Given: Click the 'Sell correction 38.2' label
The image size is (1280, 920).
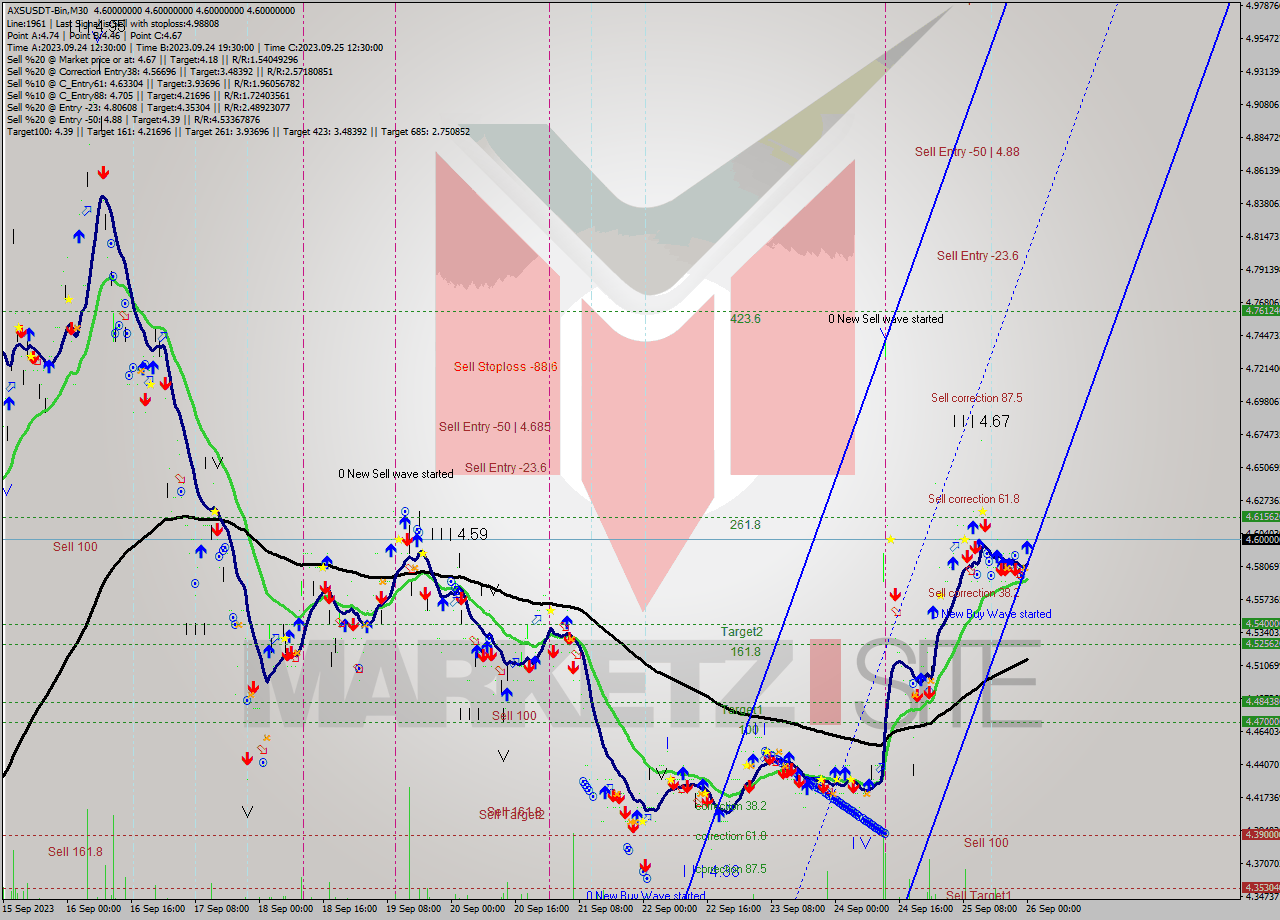Looking at the screenshot, I should 974,593.
